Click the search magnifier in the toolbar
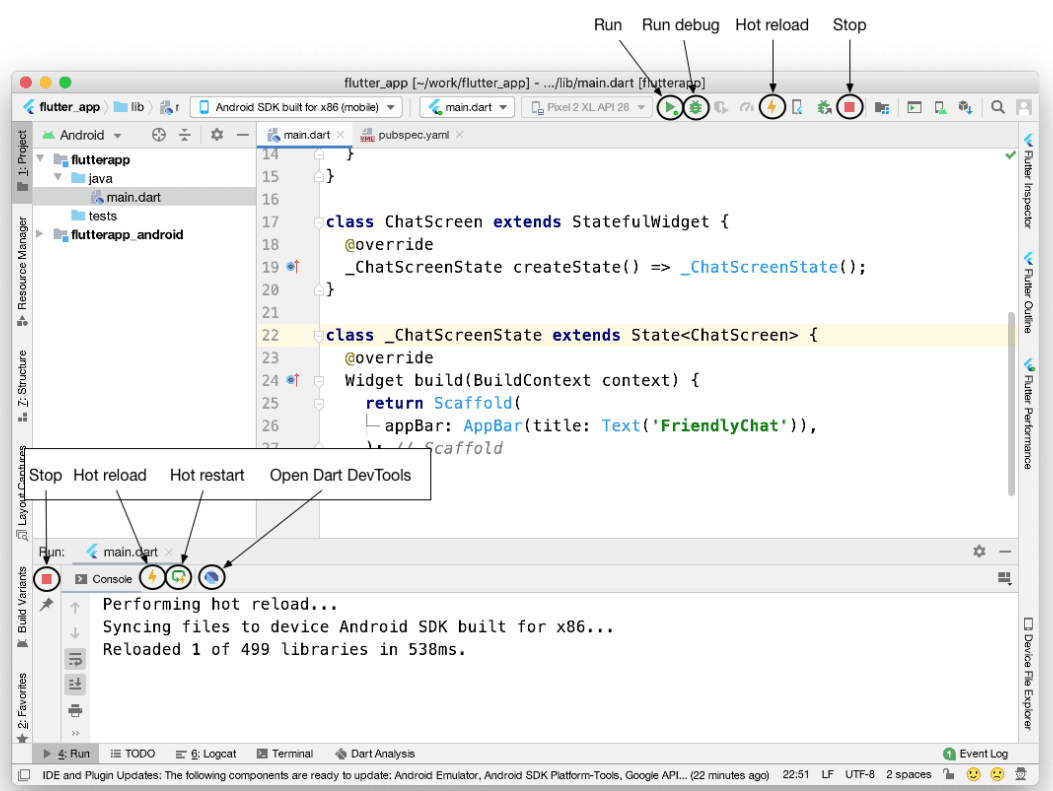Viewport: 1053px width, 791px height. tap(996, 106)
